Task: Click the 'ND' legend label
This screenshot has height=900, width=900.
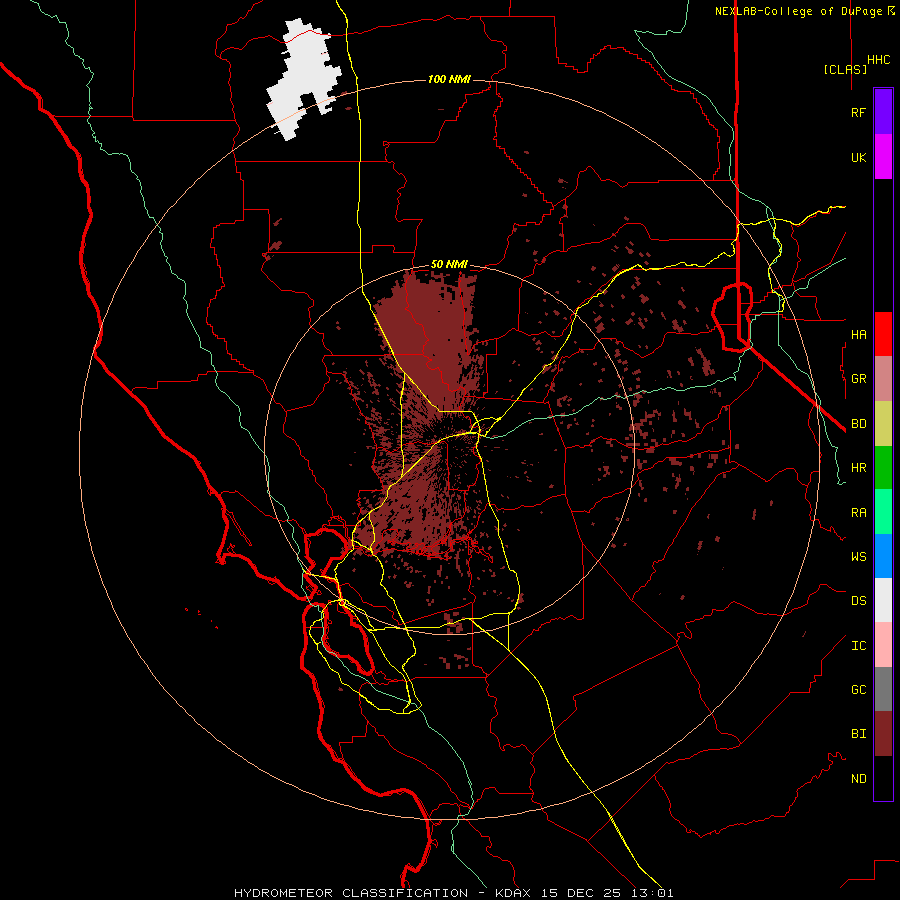Action: coord(858,778)
